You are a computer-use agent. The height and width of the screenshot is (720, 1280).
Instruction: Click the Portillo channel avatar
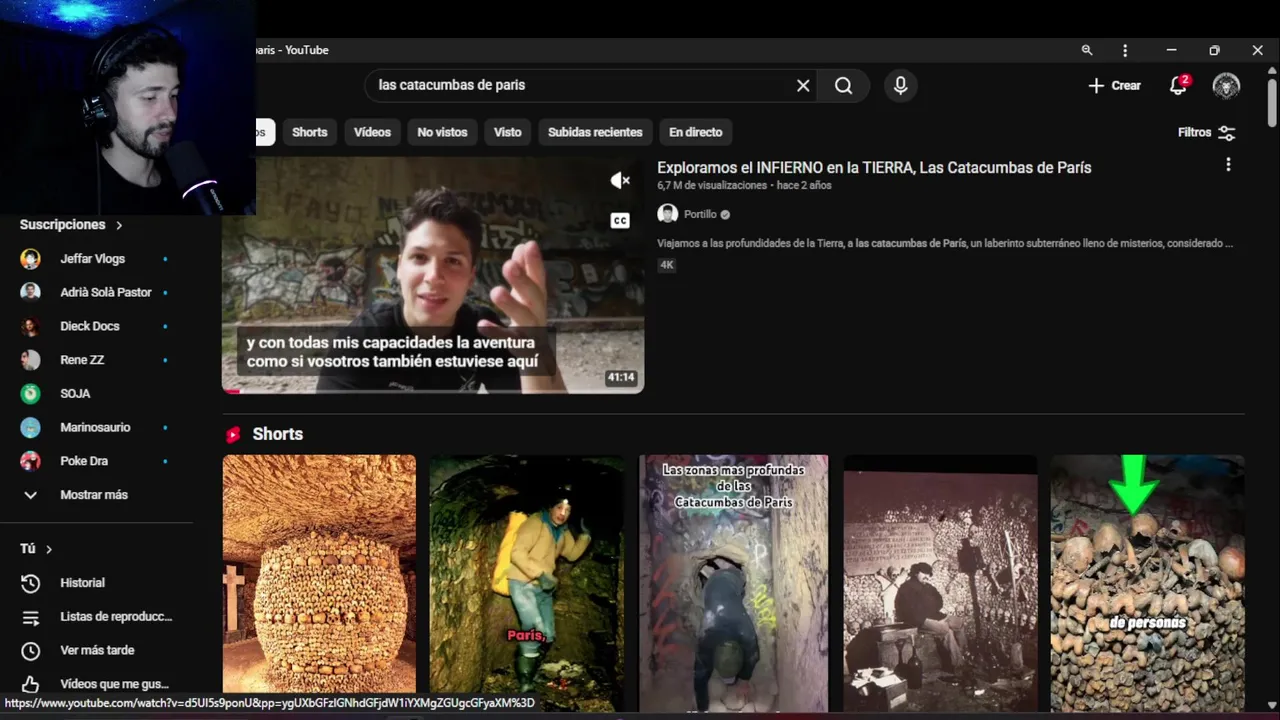coord(667,214)
